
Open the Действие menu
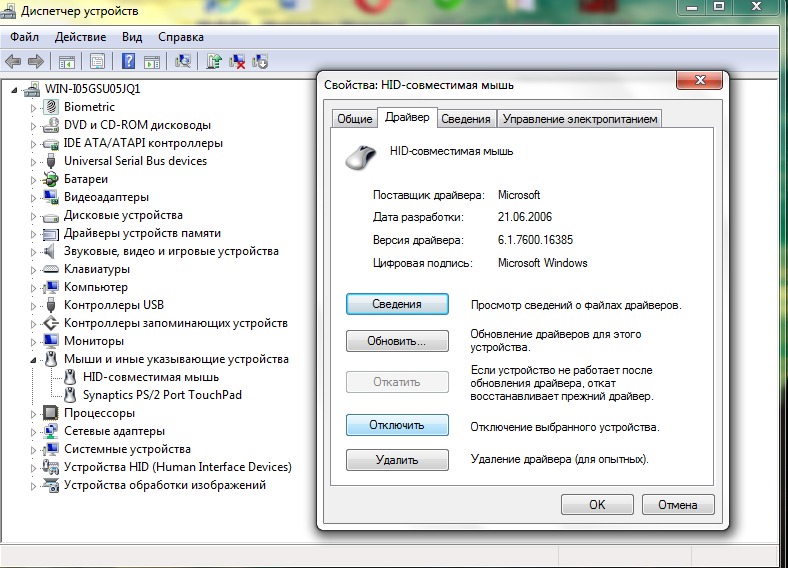pyautogui.click(x=80, y=37)
